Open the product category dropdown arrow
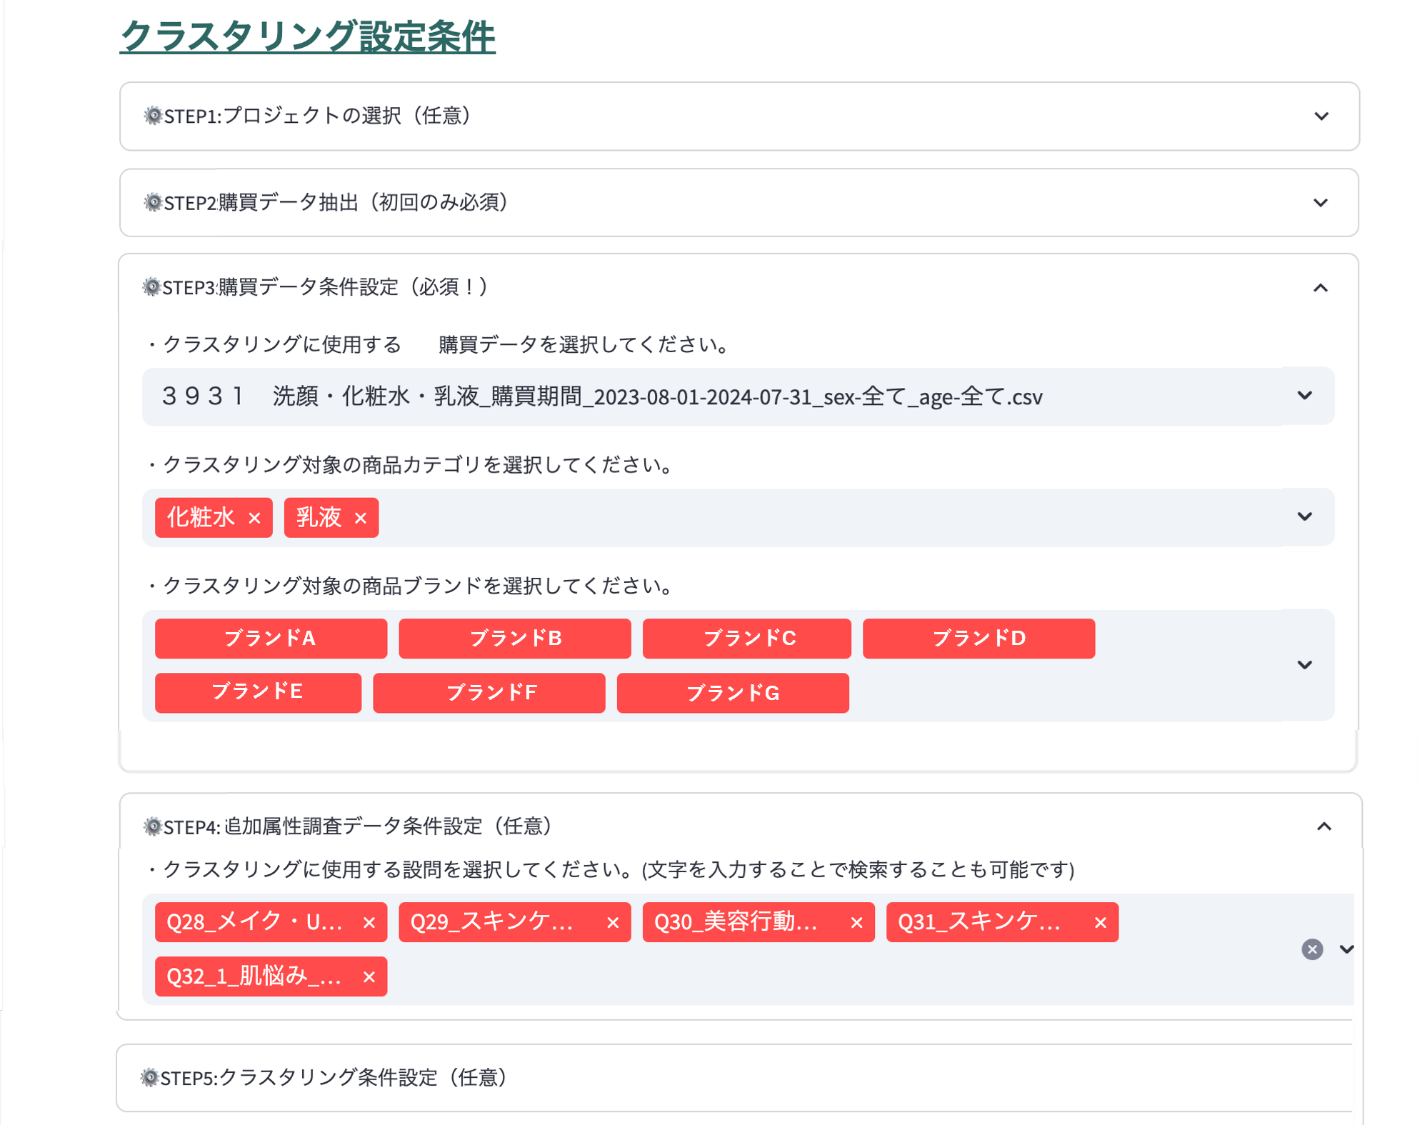The width and height of the screenshot is (1419, 1125). pos(1305,517)
